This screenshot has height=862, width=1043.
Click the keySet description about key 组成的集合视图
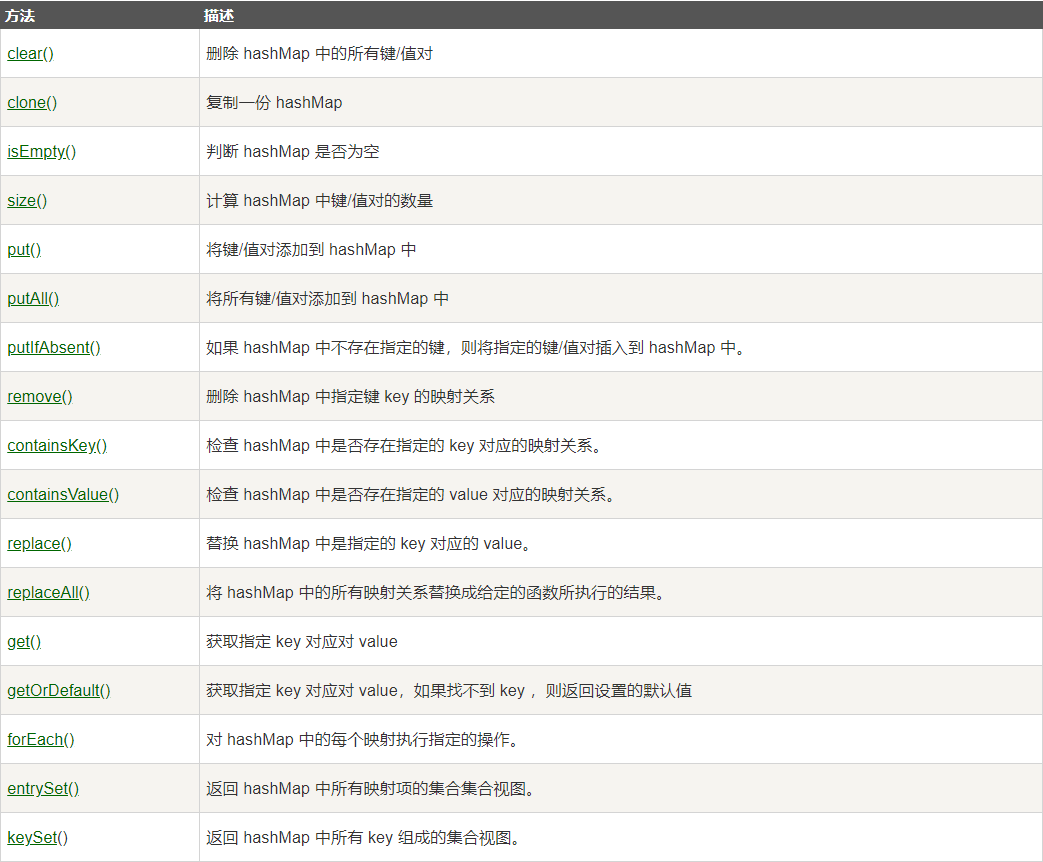click(x=363, y=837)
